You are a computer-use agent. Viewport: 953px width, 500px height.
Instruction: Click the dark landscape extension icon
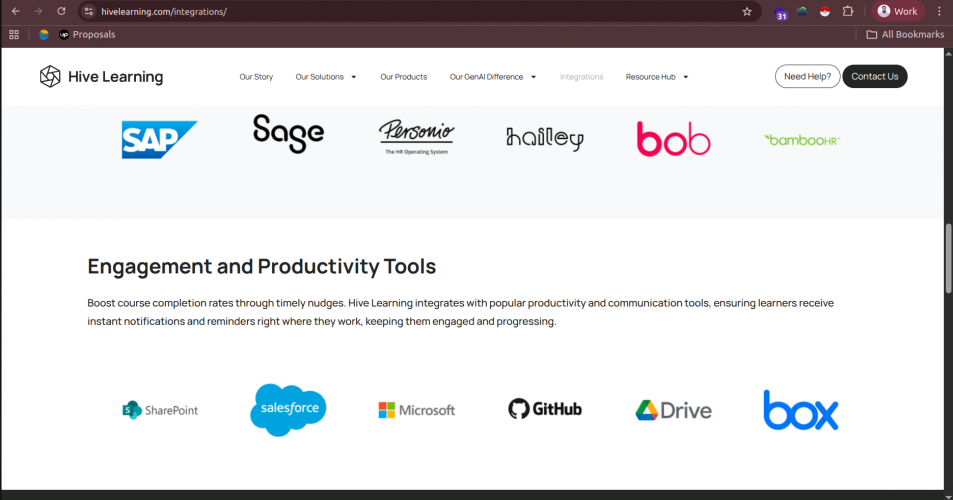click(x=802, y=11)
